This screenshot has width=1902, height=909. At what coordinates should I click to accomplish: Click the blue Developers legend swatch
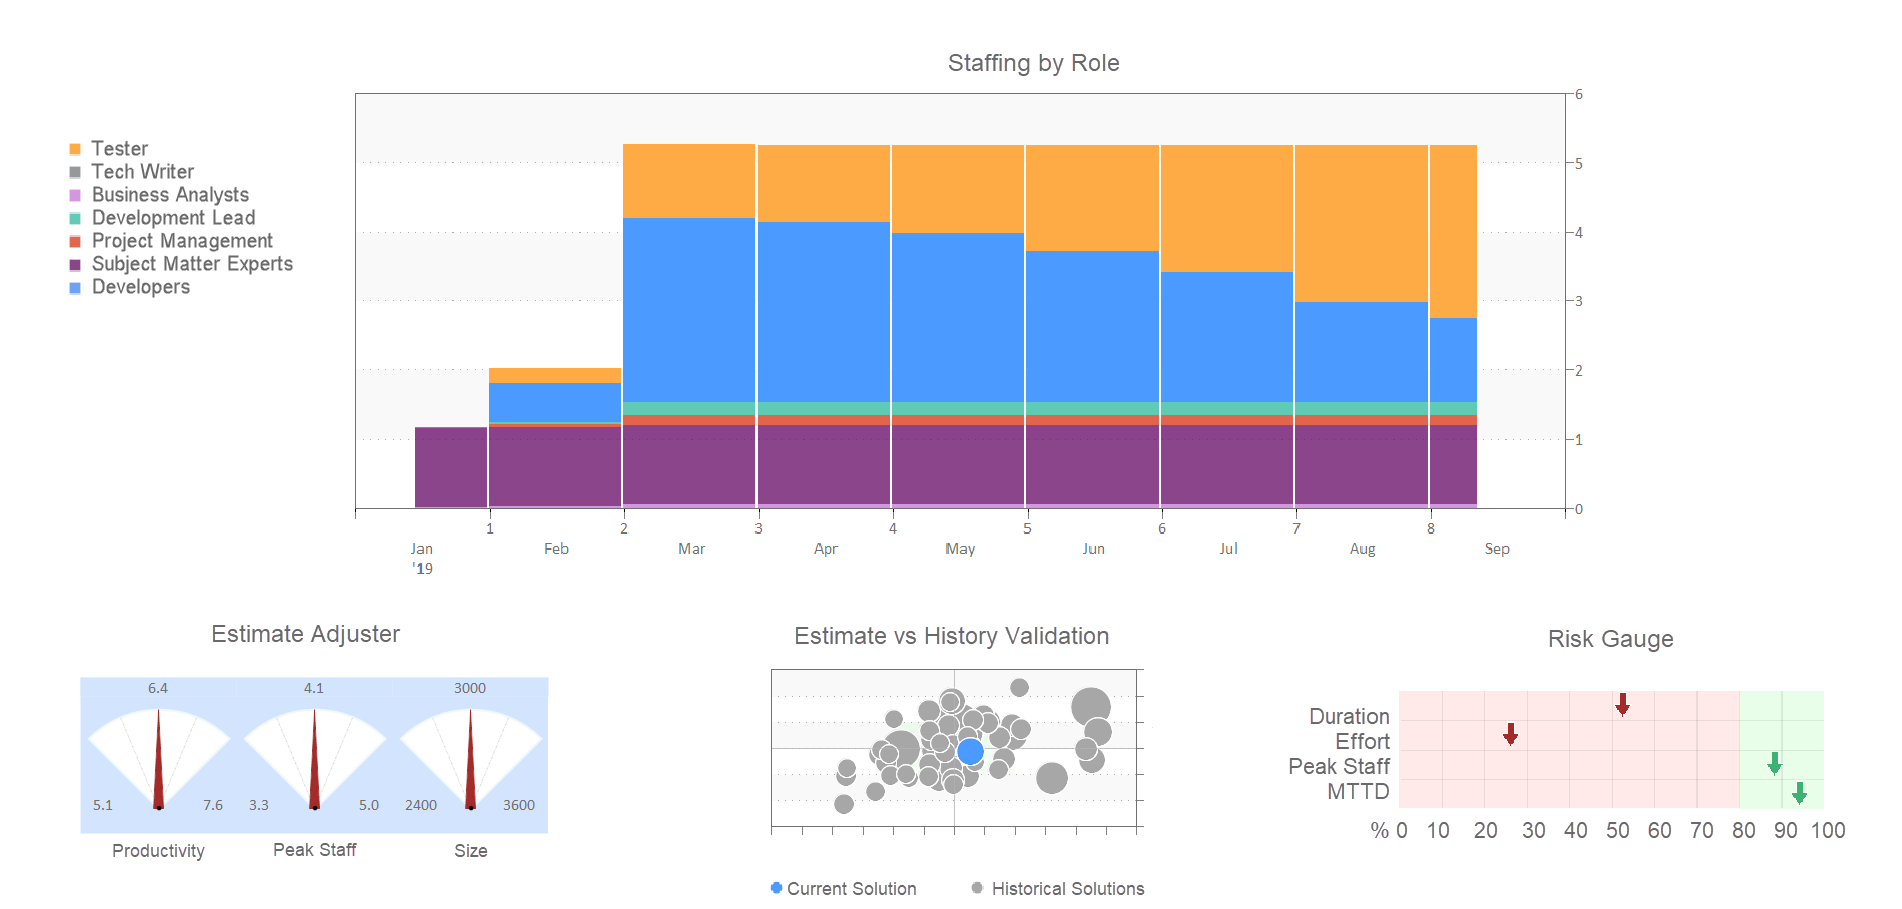point(75,287)
